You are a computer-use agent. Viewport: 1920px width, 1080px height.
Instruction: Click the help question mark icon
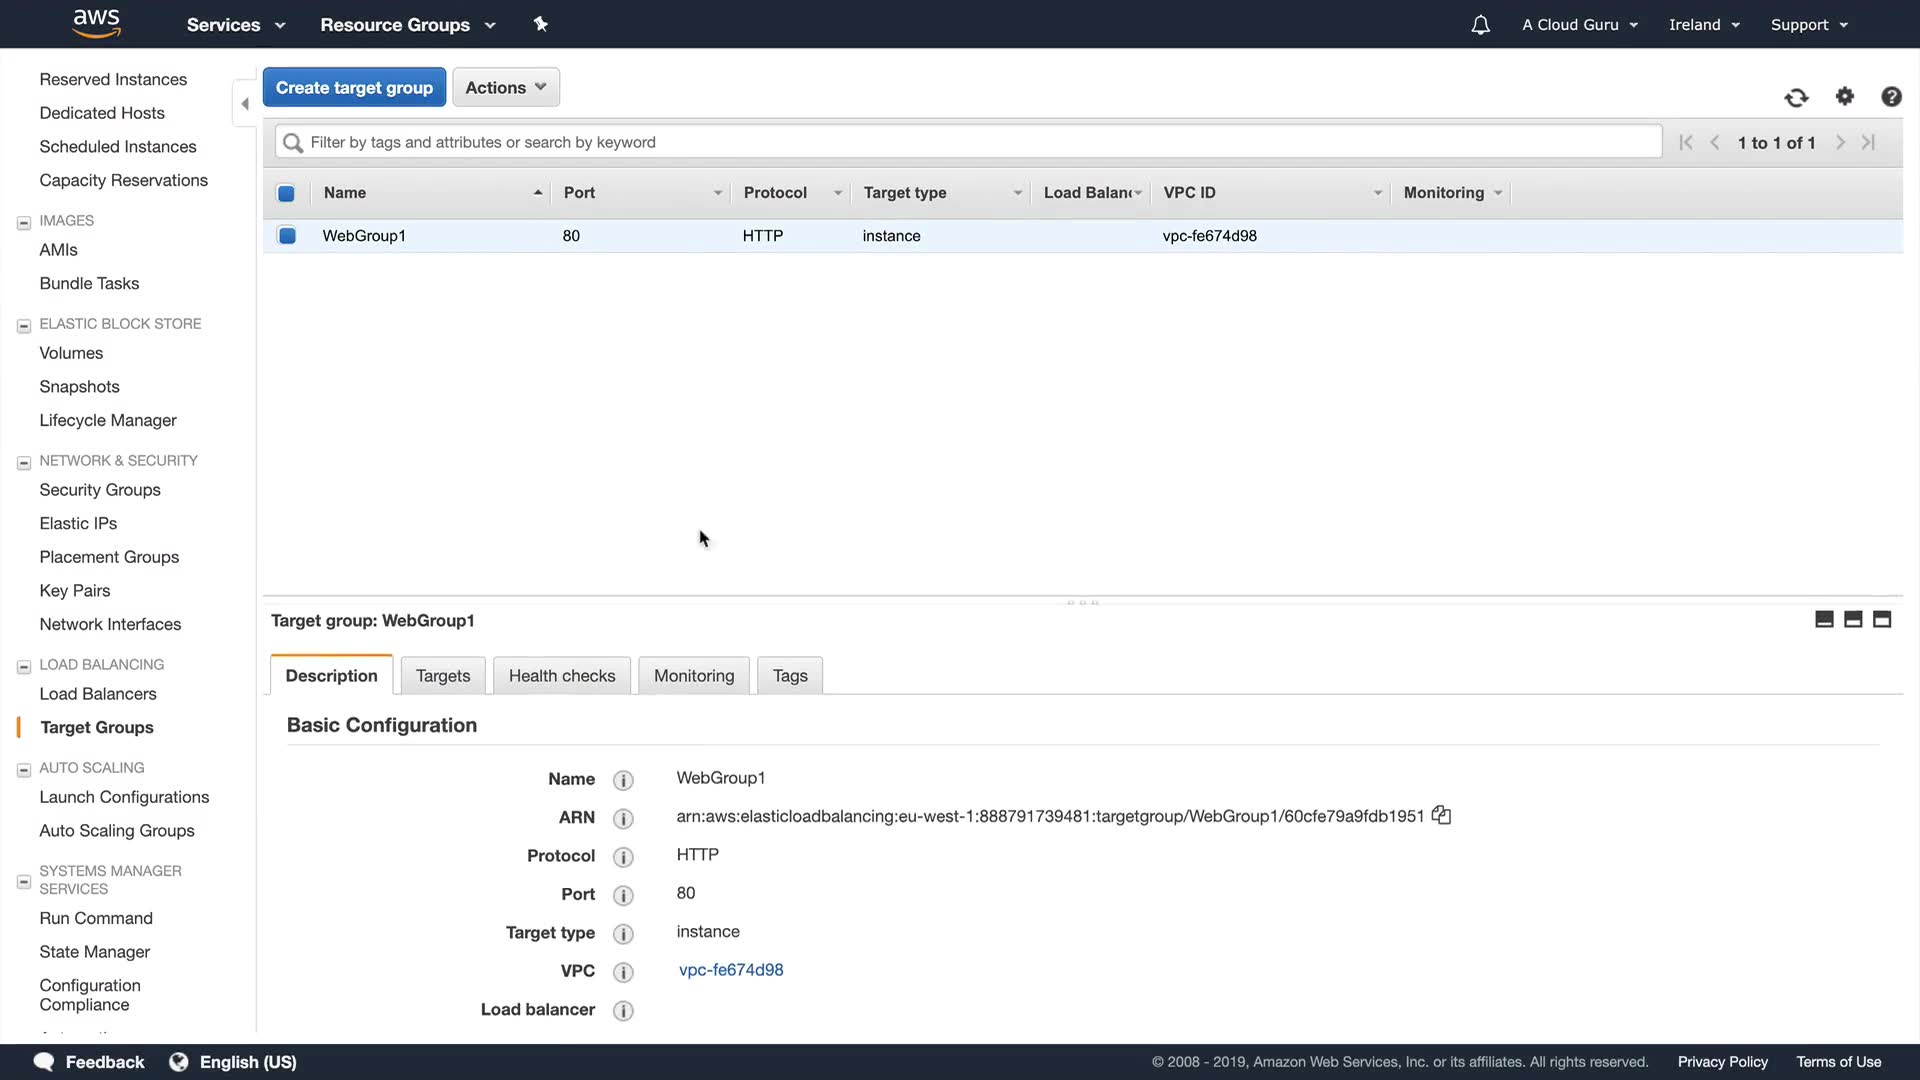[1890, 96]
